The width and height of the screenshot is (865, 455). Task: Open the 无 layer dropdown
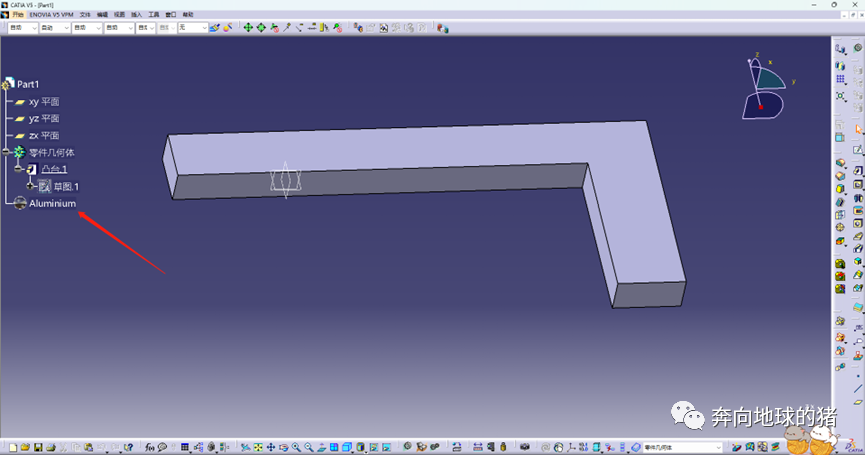click(193, 28)
